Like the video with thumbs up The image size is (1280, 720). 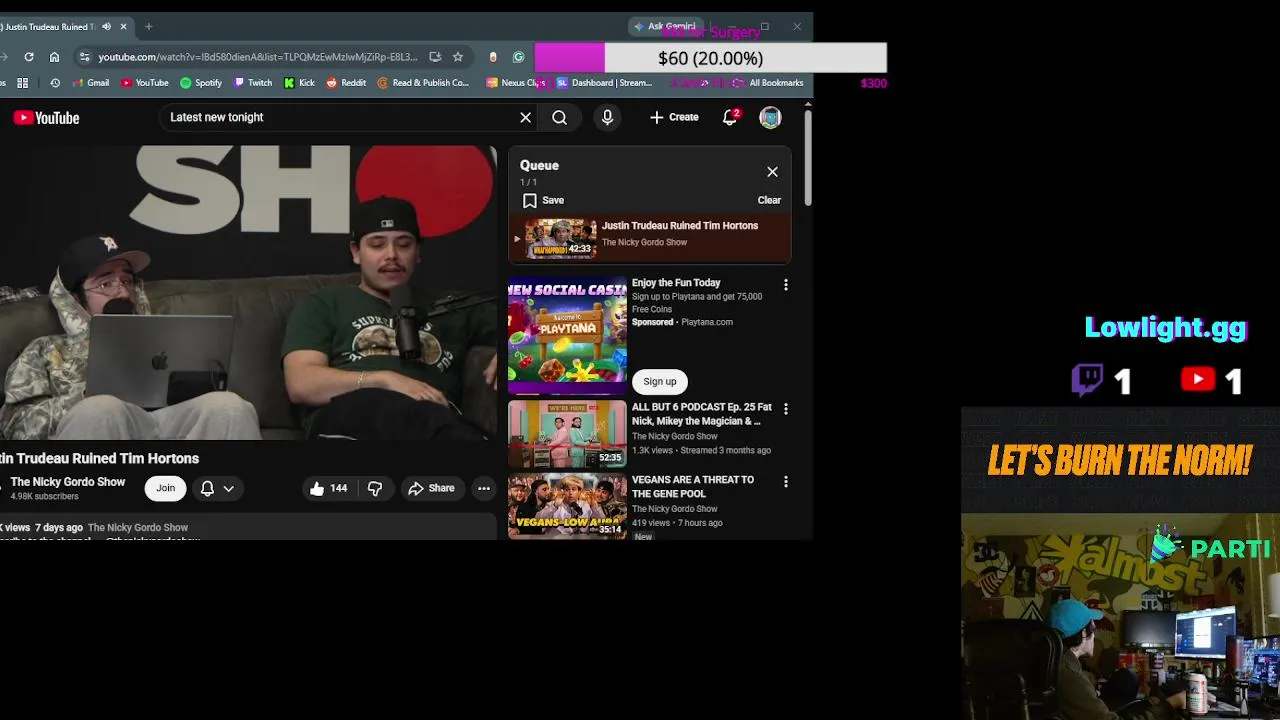(328, 488)
